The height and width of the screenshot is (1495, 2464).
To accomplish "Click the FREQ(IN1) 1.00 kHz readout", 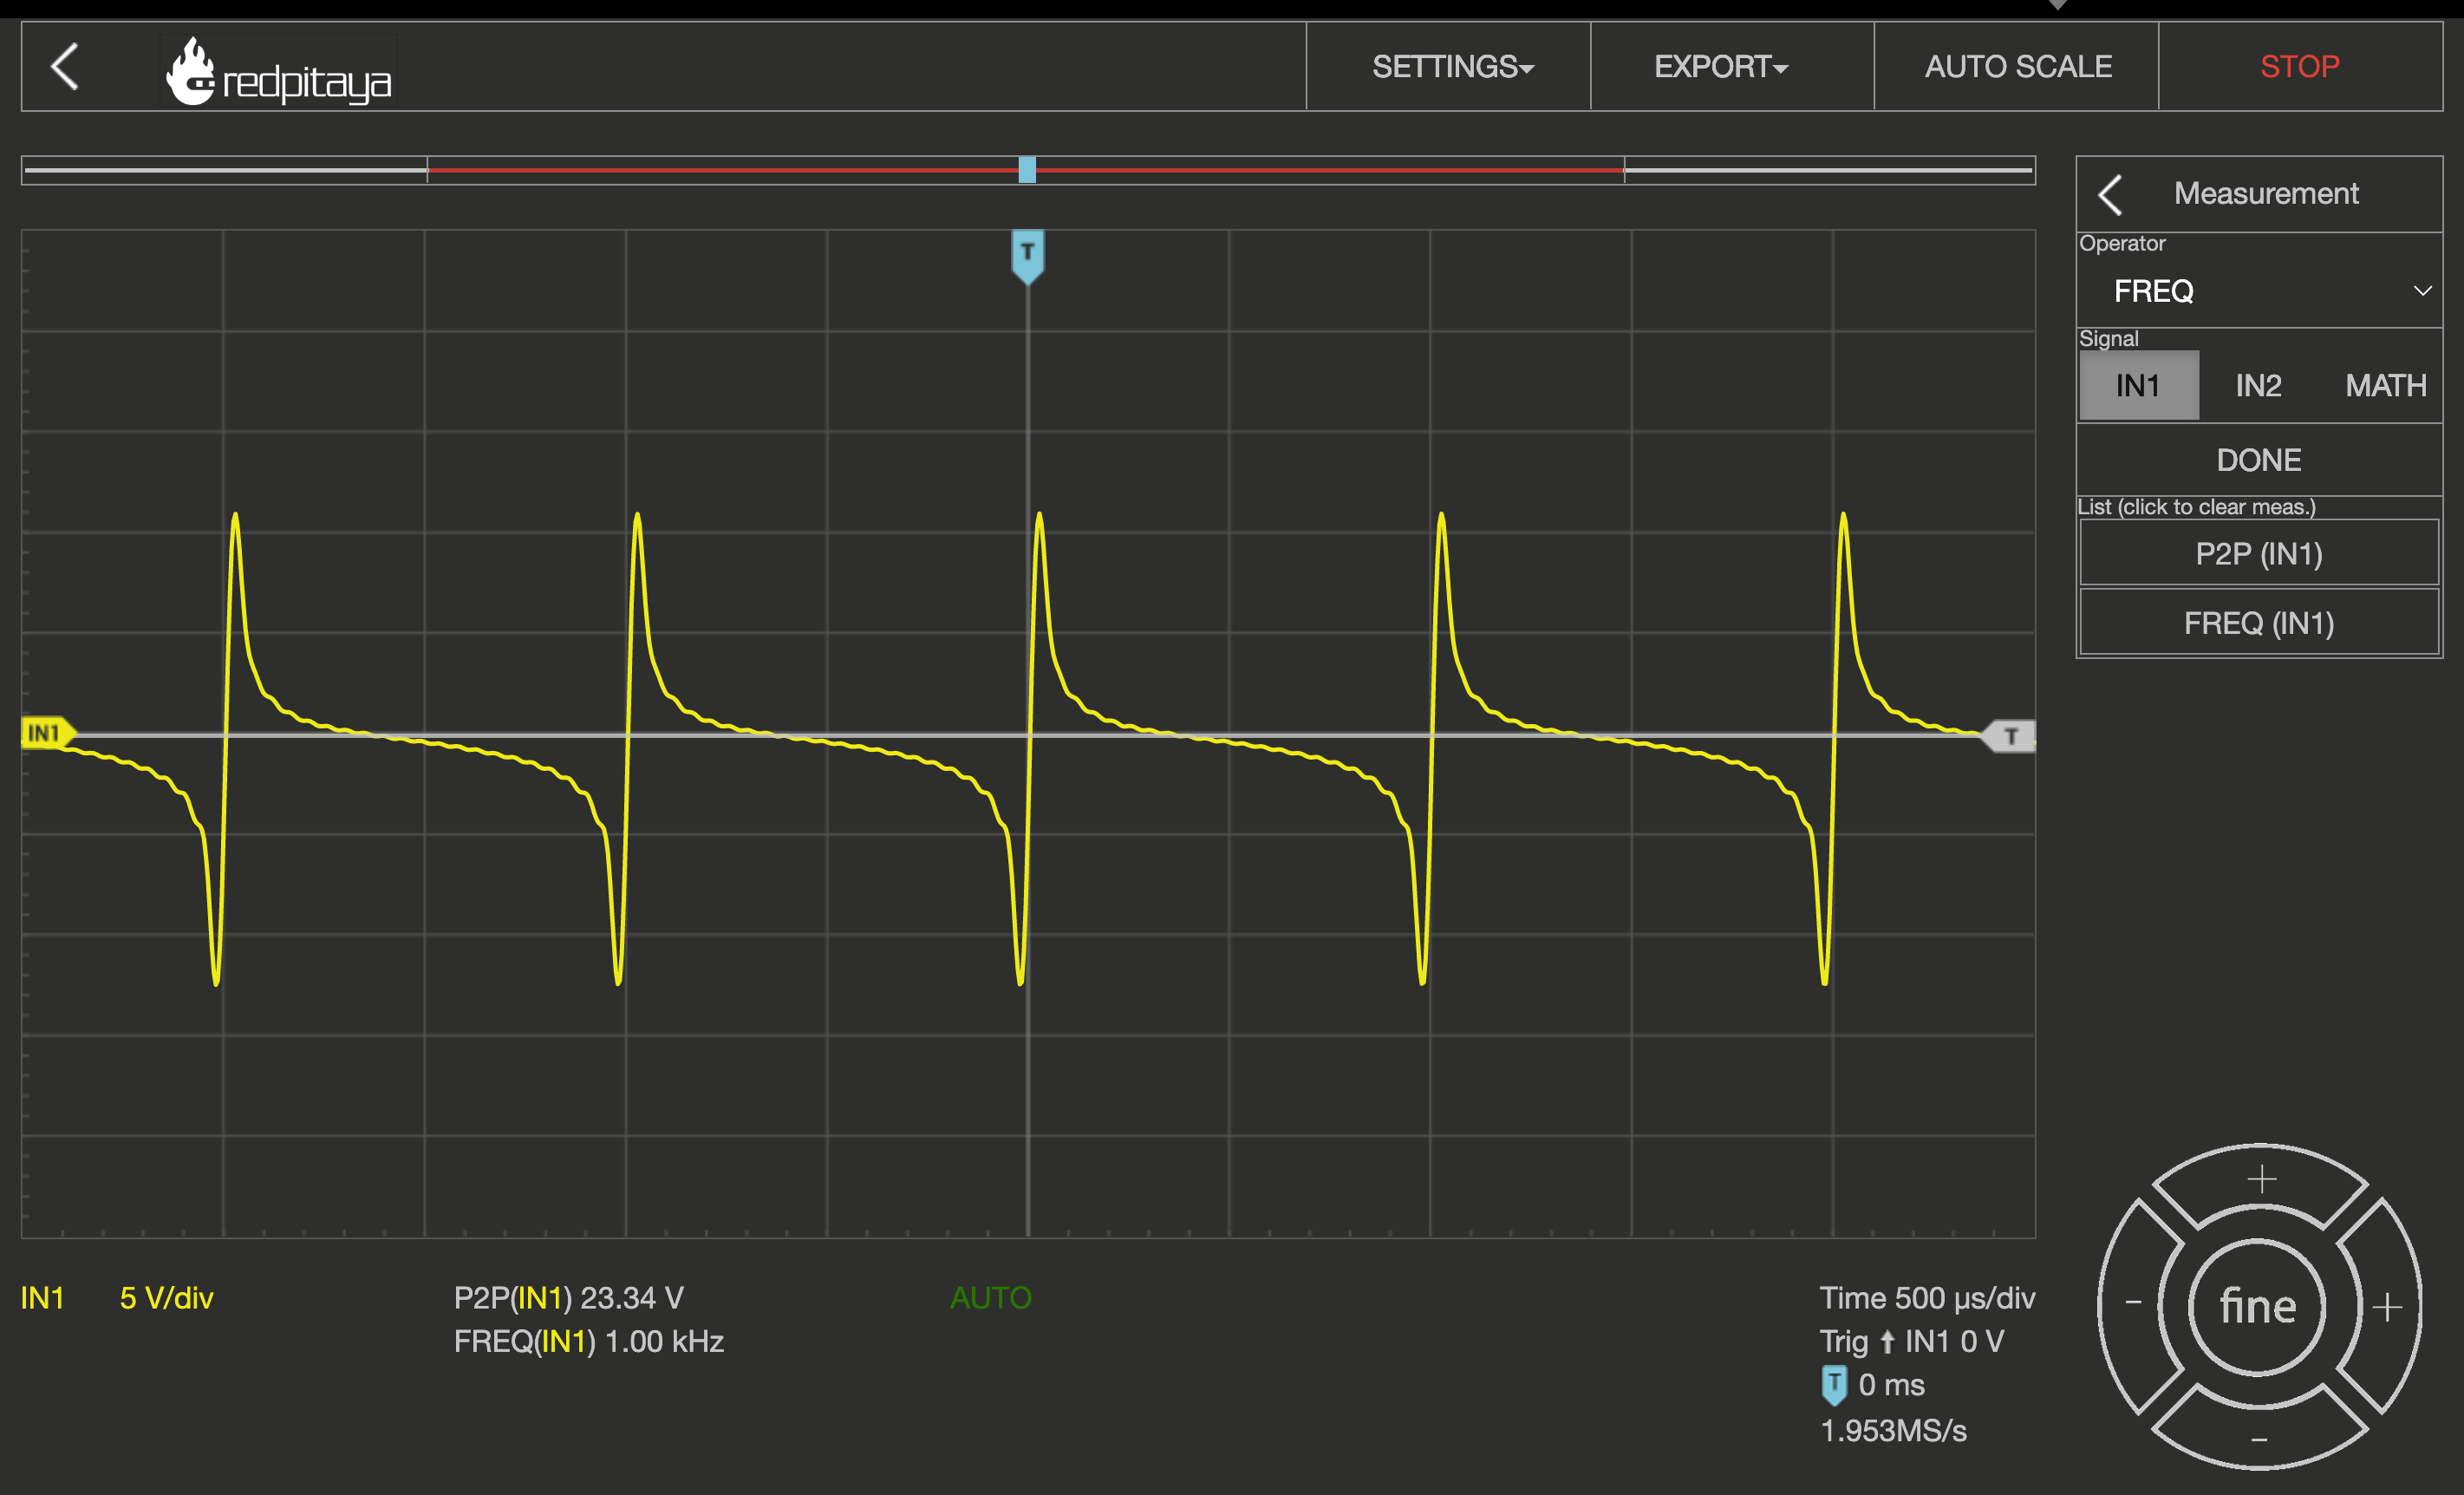I will click(x=589, y=1342).
